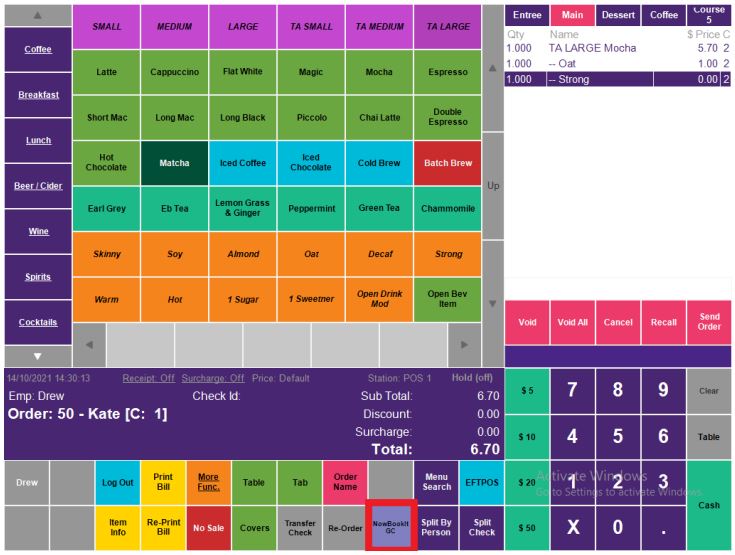This screenshot has height=555, width=735.
Task: Toggle the Surcharge: Off setting
Action: [213, 378]
